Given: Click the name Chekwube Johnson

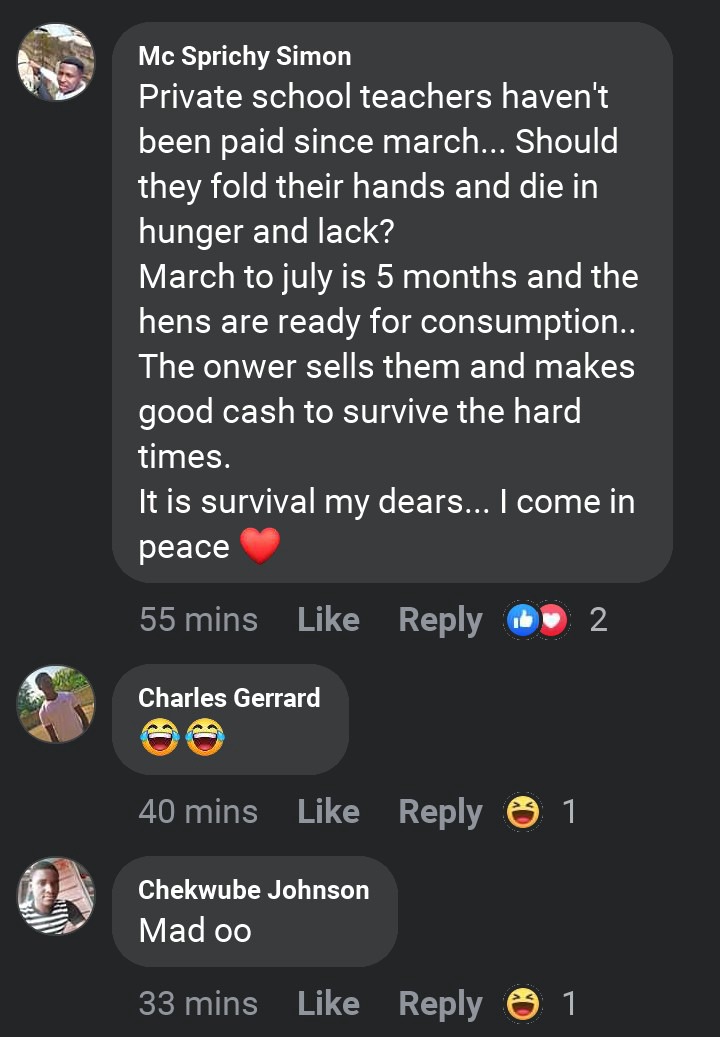Looking at the screenshot, I should 254,890.
